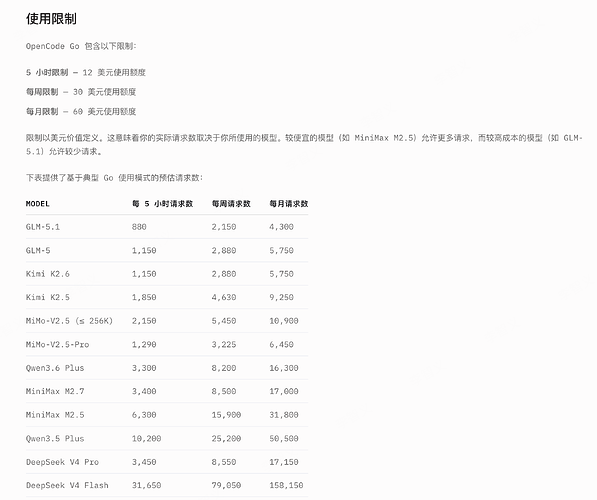Click the 下表提供了基于典型 Go sentence
The width and height of the screenshot is (597, 500).
click(x=114, y=178)
